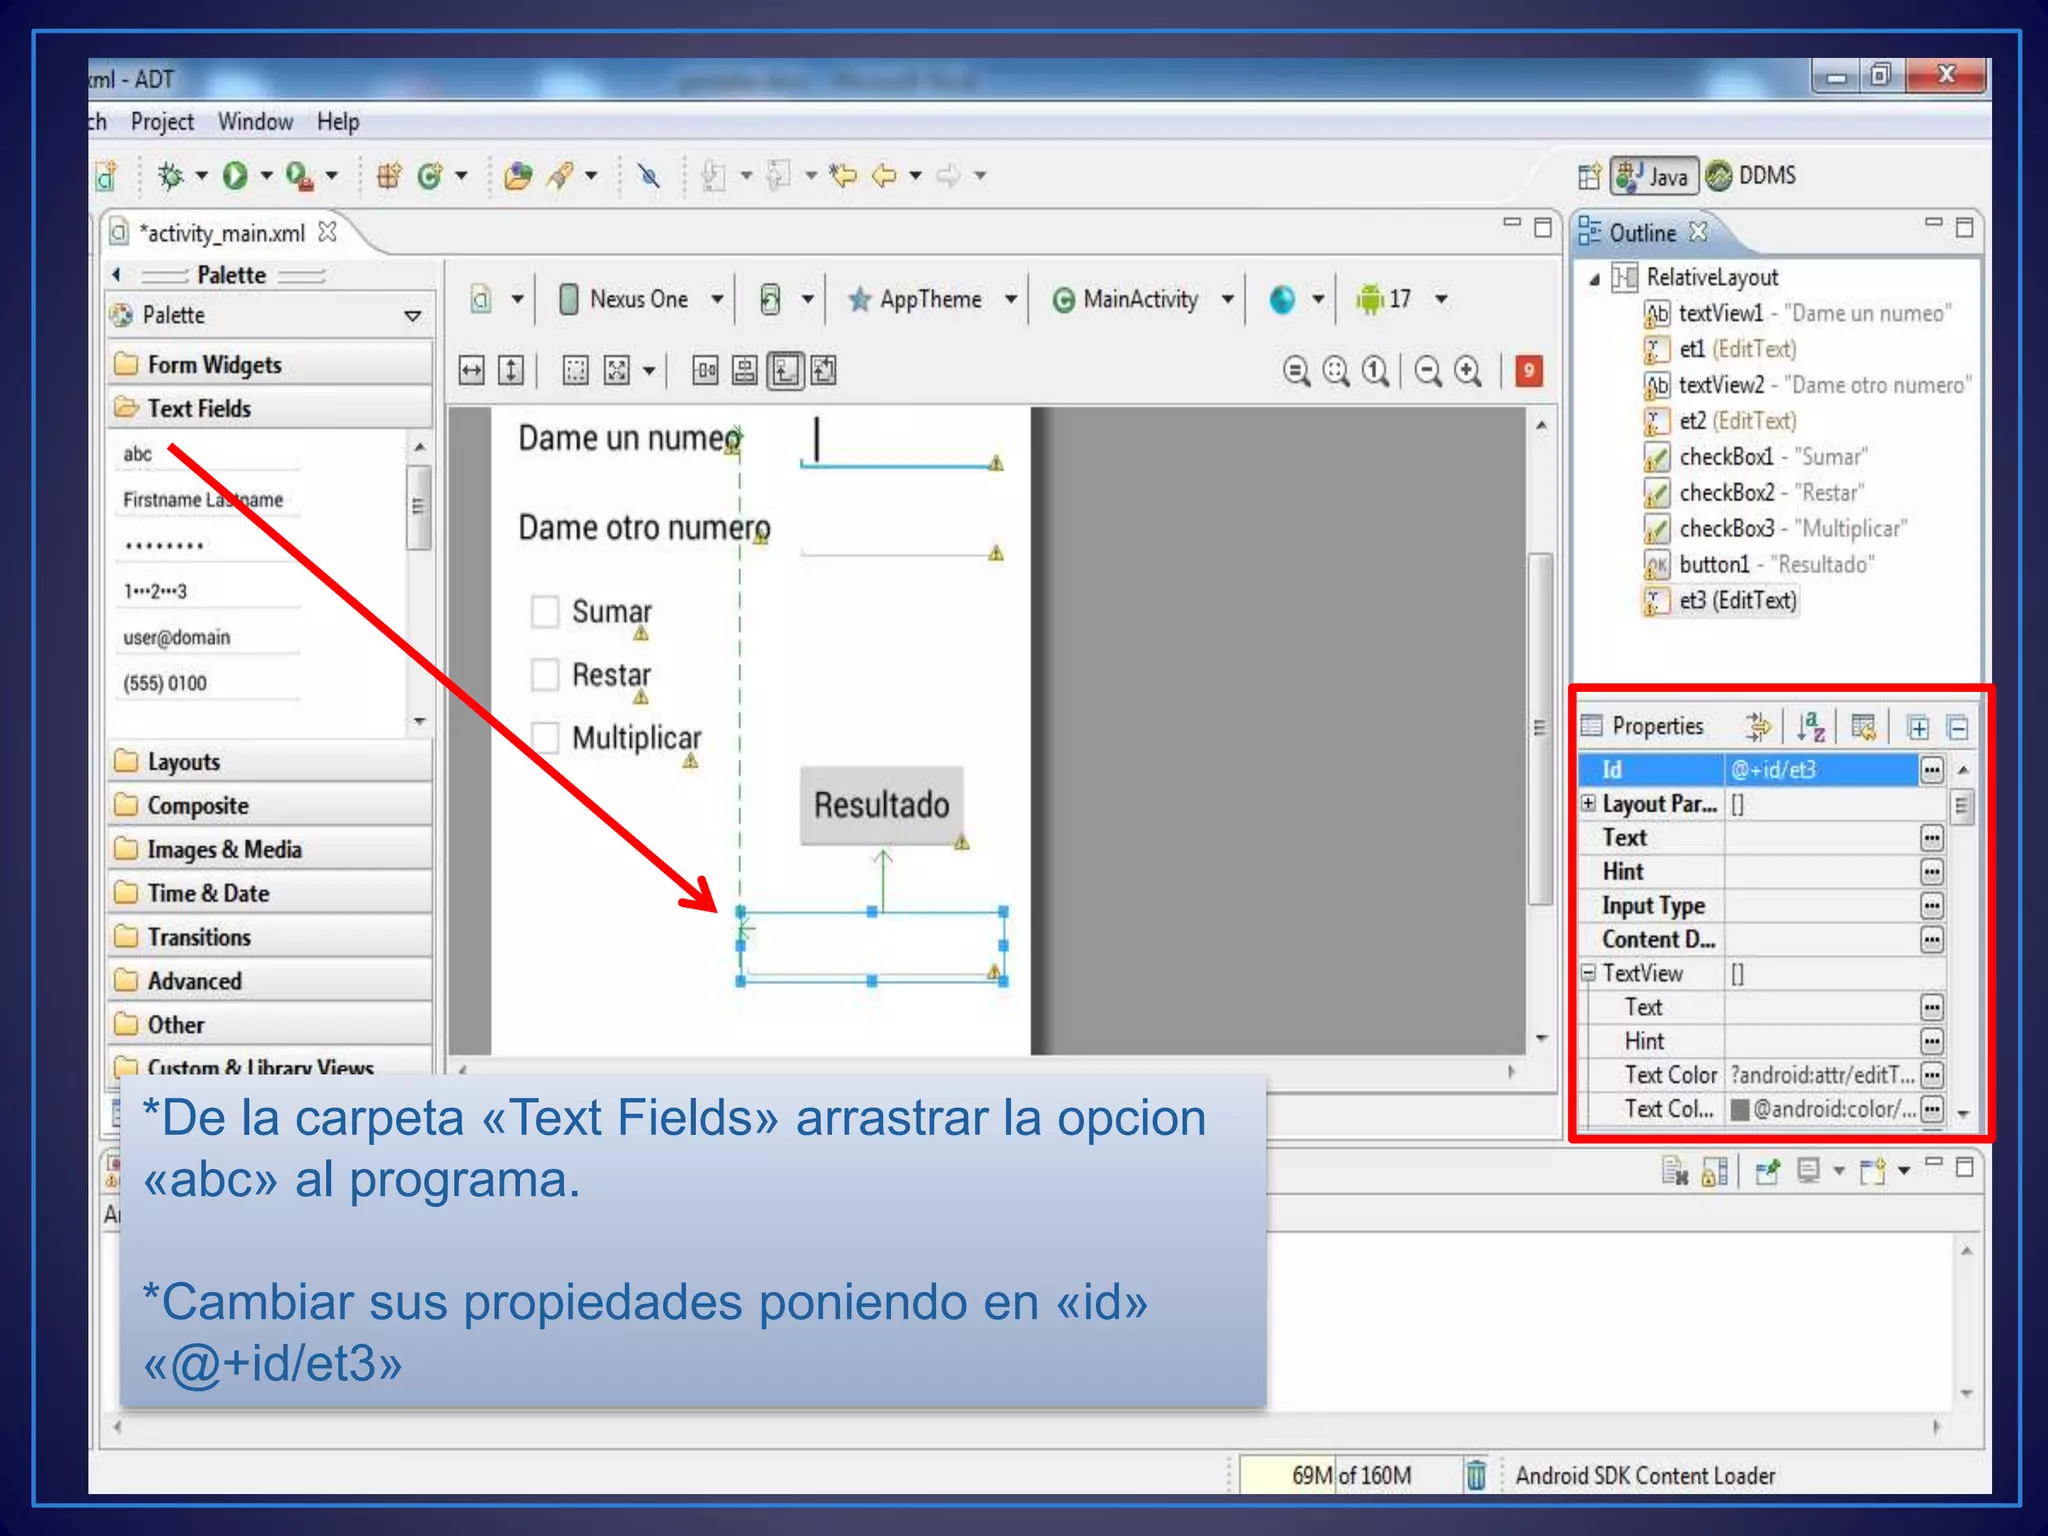The image size is (2048, 1536).
Task: Collapse the RelativeLayout tree node
Action: pos(1594,279)
